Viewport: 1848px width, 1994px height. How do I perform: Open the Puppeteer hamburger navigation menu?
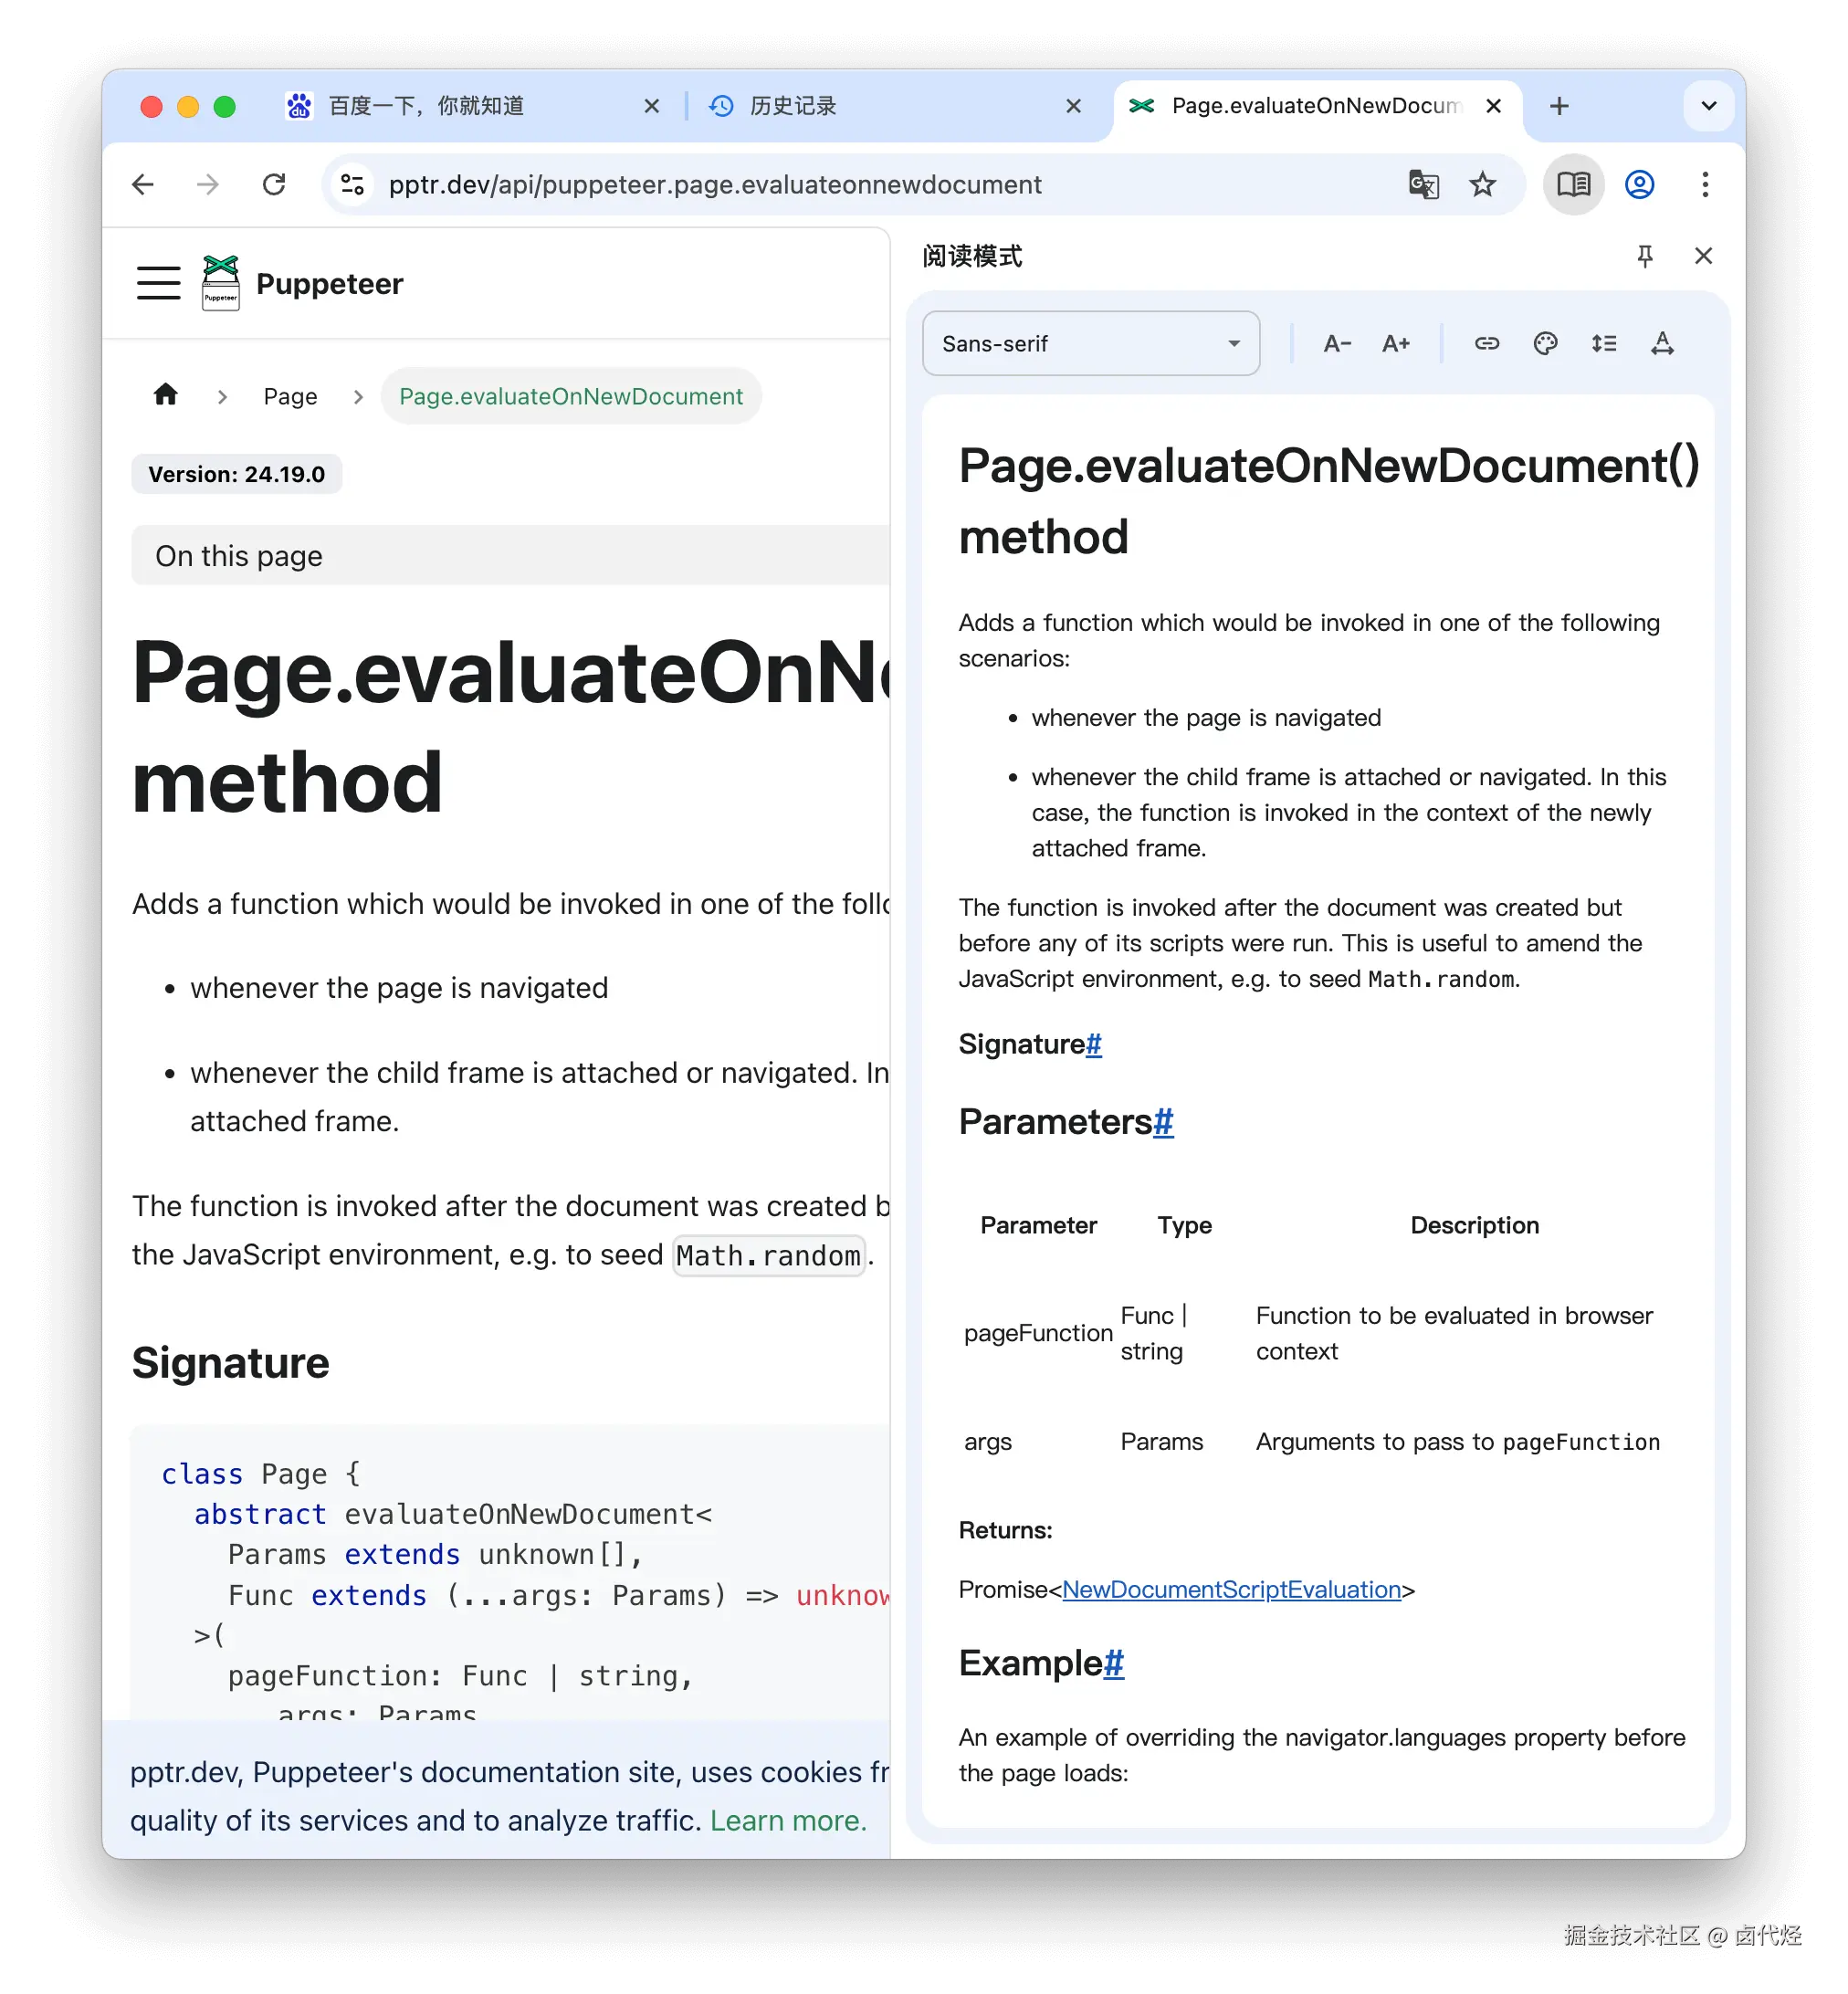click(159, 283)
